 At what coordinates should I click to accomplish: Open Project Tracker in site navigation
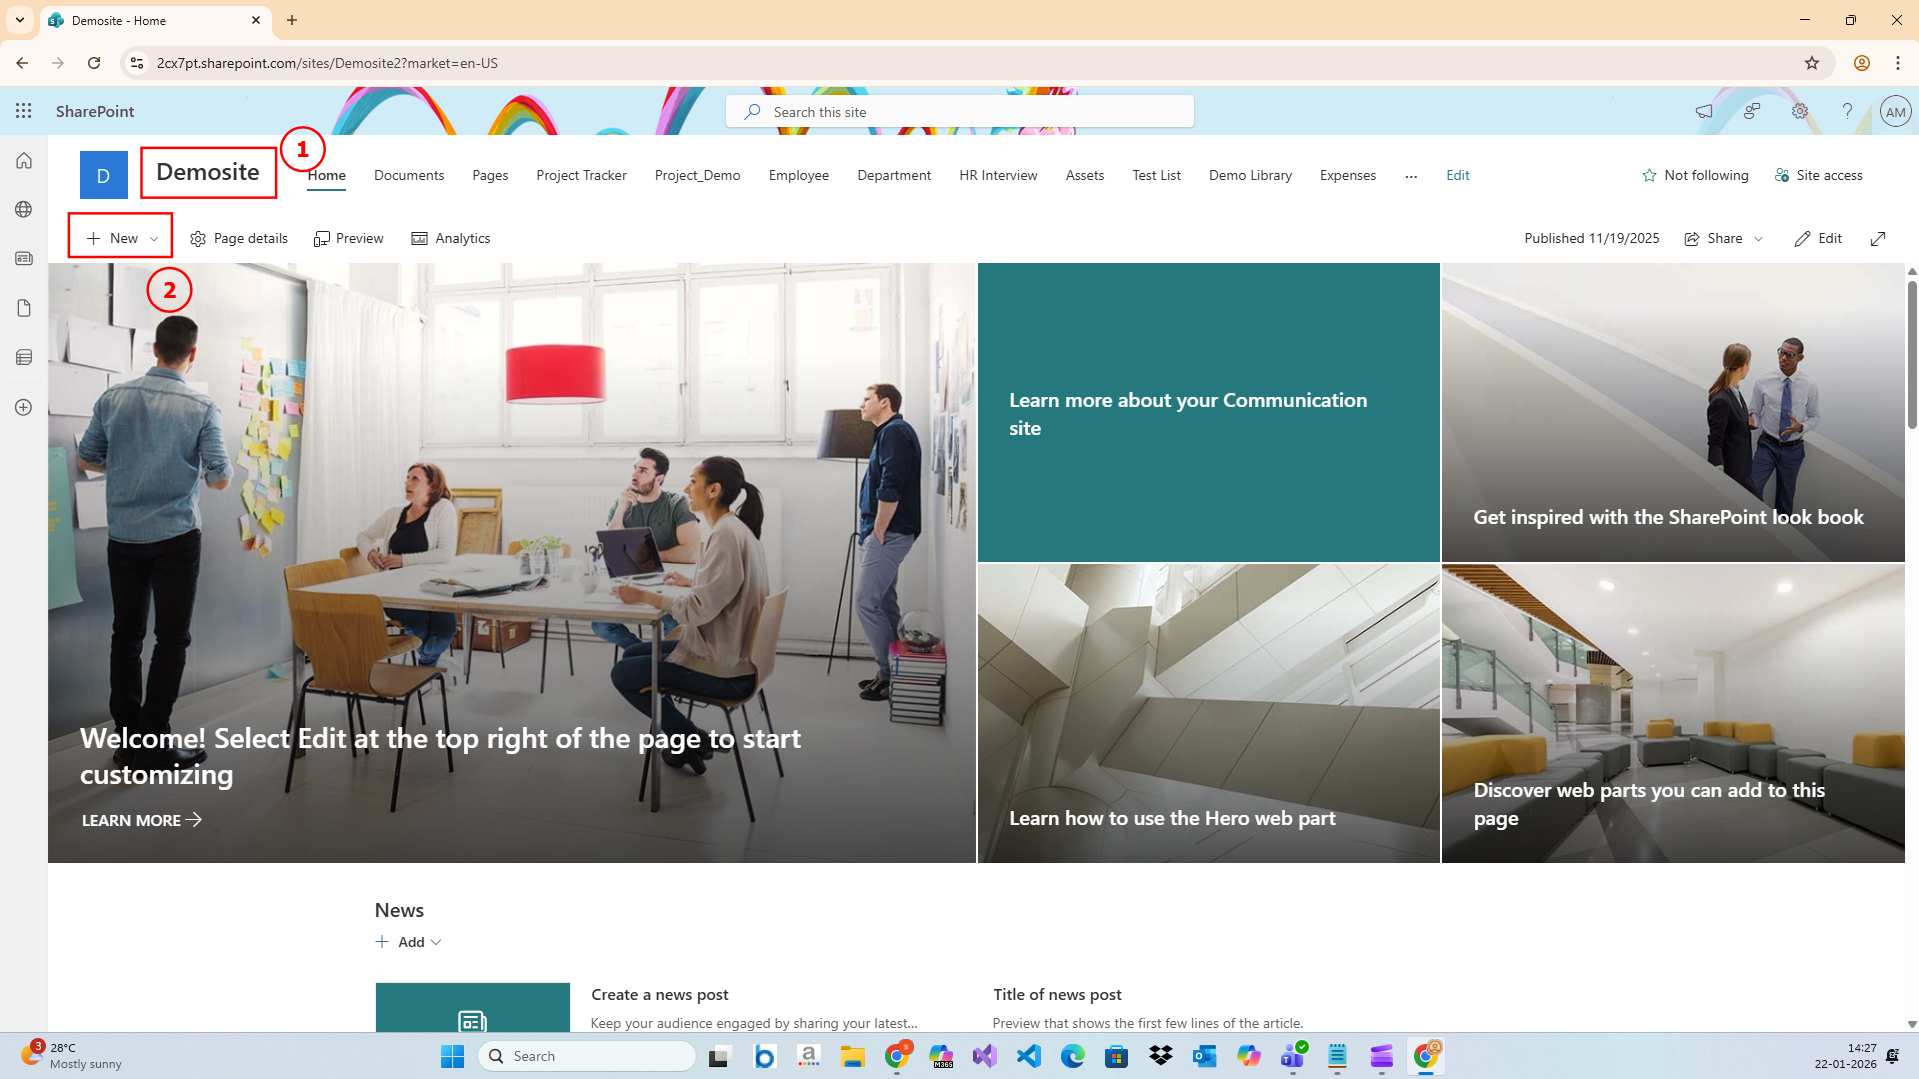pyautogui.click(x=581, y=175)
